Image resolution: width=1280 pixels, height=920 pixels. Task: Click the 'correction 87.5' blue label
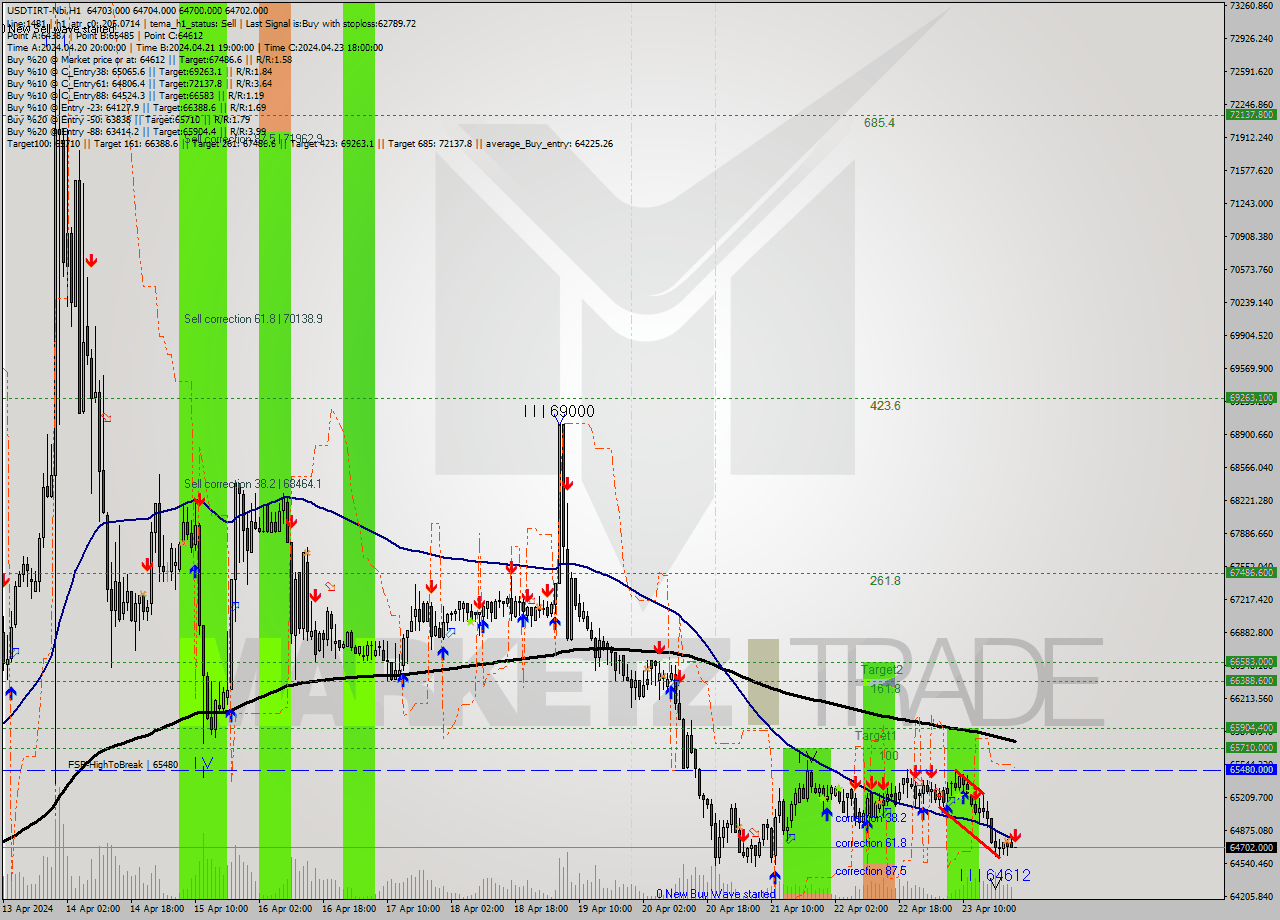click(x=871, y=871)
